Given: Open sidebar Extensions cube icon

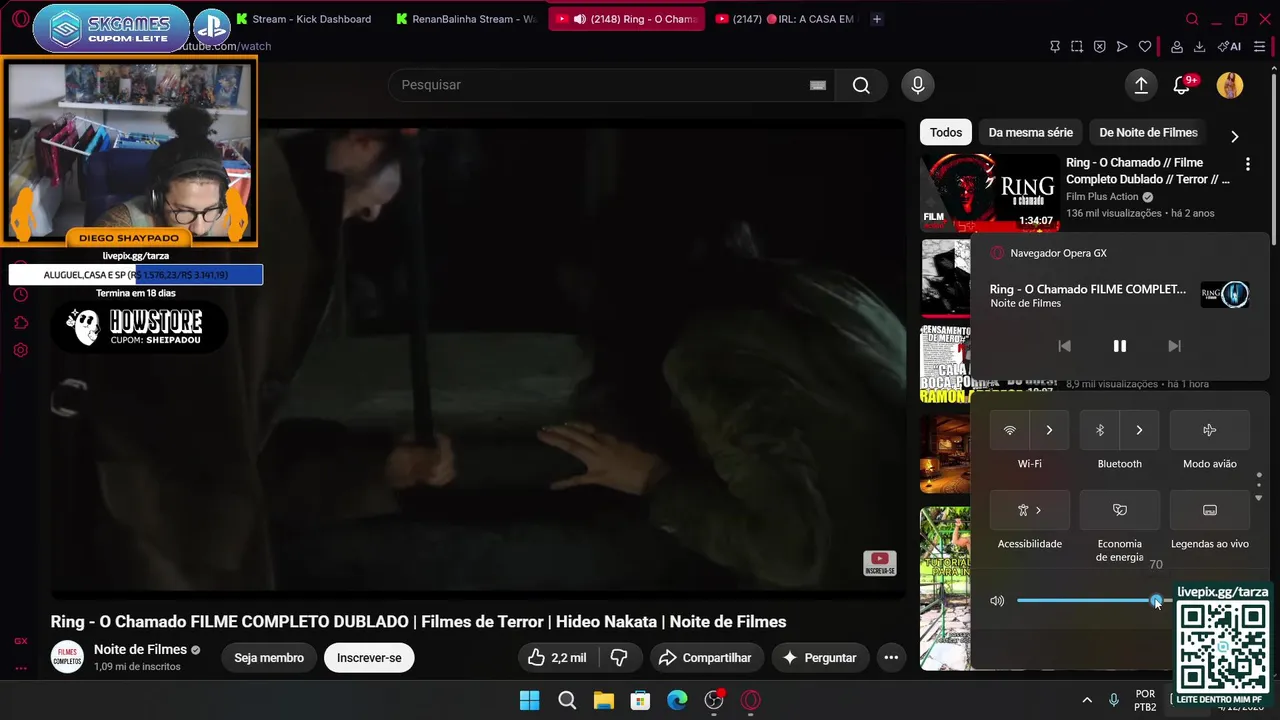Looking at the screenshot, I should tap(20, 322).
